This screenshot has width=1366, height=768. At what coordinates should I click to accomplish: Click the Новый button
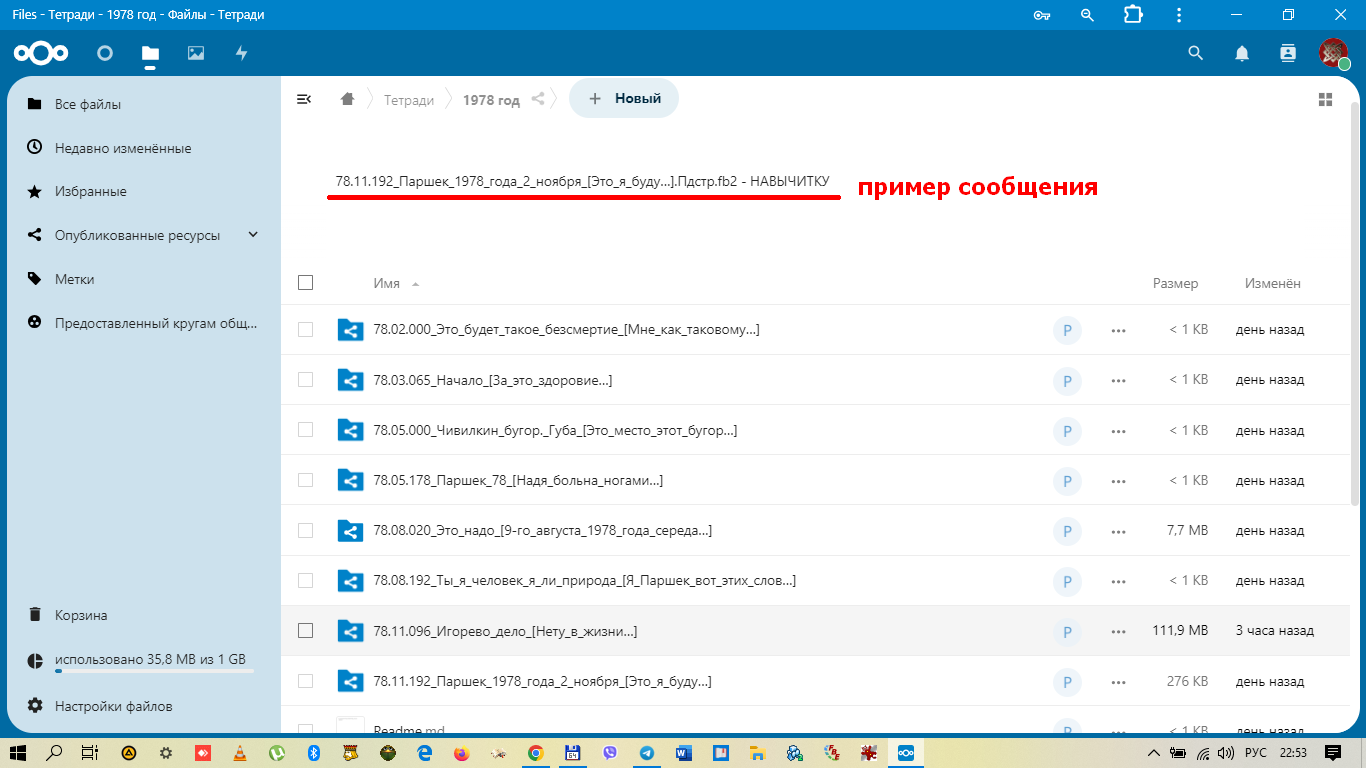[x=624, y=99]
